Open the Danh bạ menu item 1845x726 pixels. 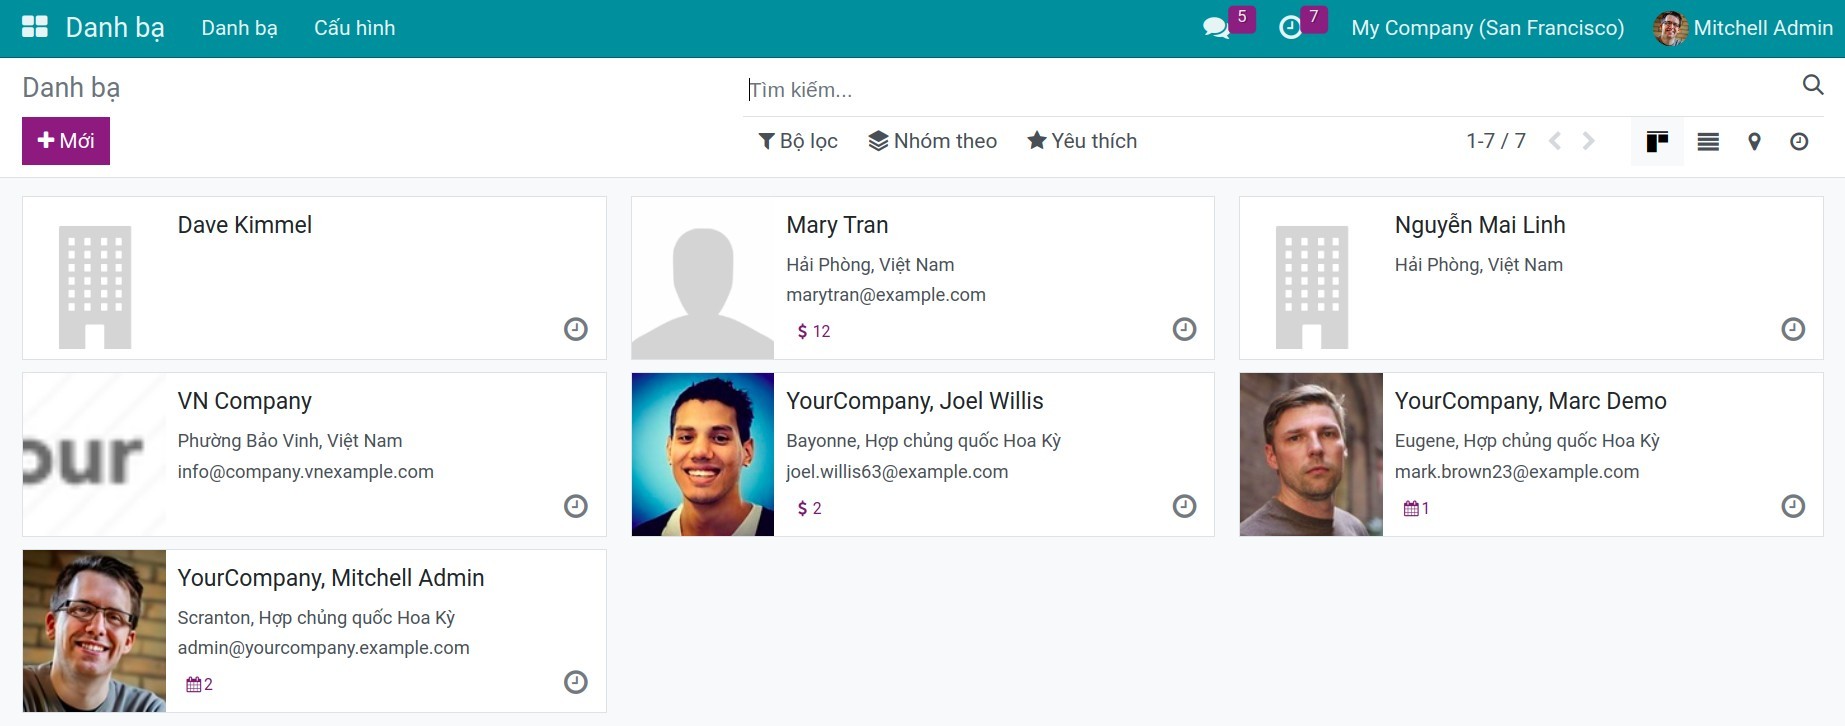click(x=239, y=28)
